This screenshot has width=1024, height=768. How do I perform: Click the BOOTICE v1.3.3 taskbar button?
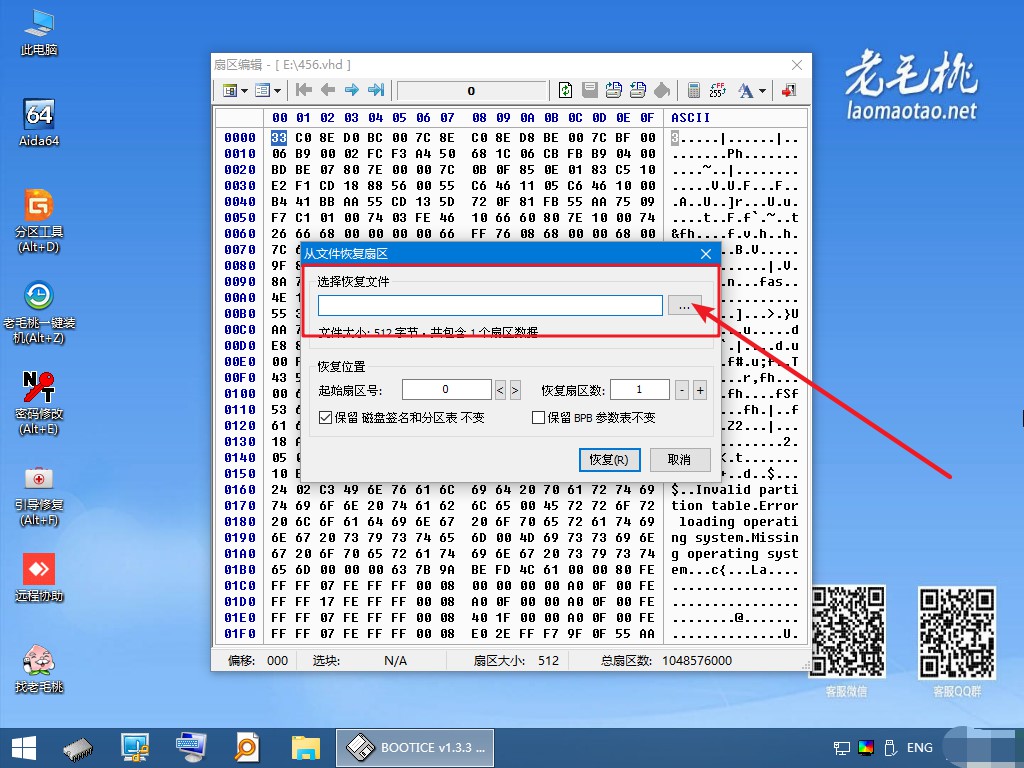415,748
